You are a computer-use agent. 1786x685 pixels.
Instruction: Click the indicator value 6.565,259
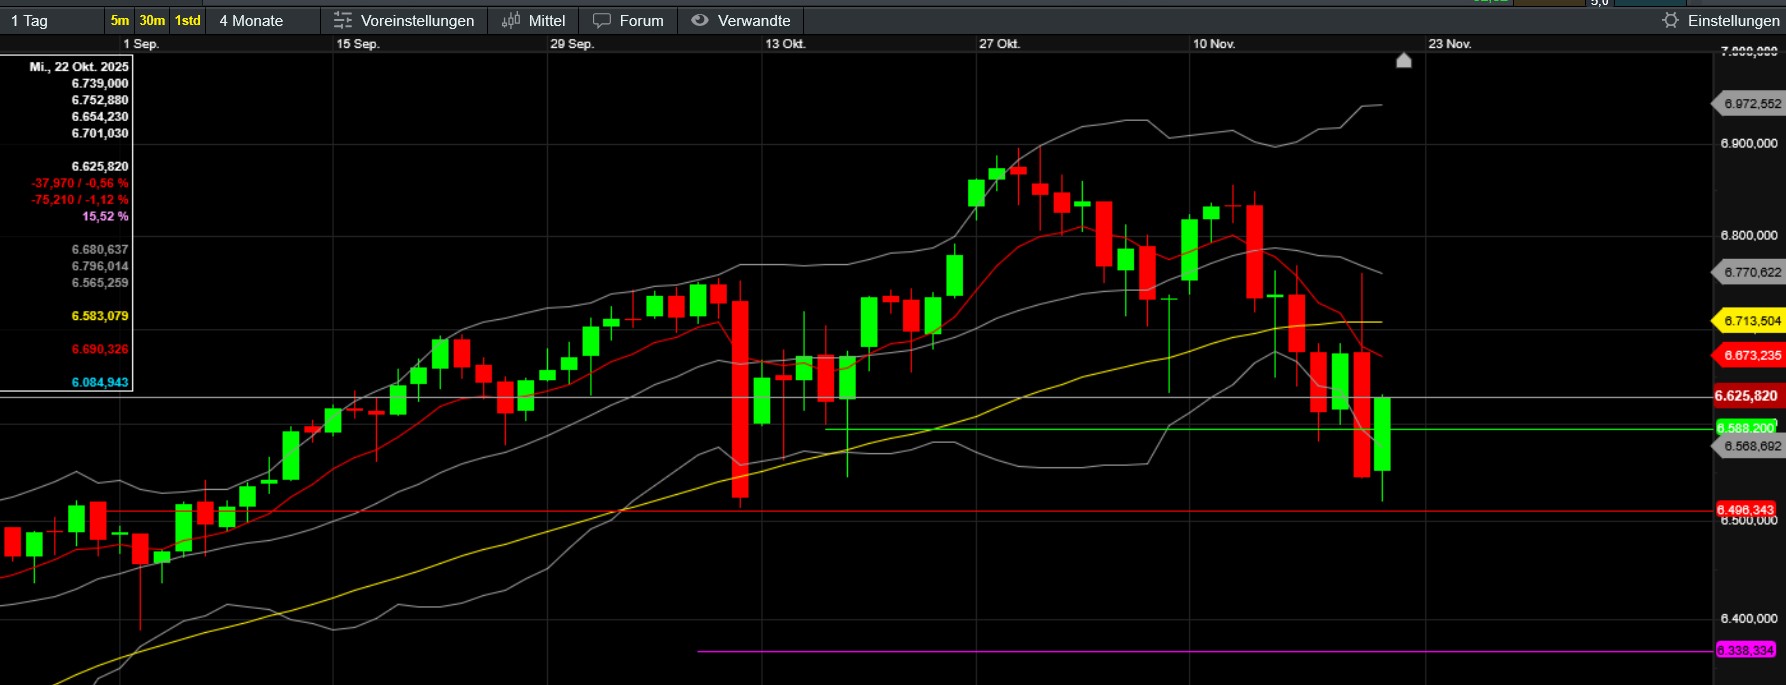pyautogui.click(x=100, y=283)
